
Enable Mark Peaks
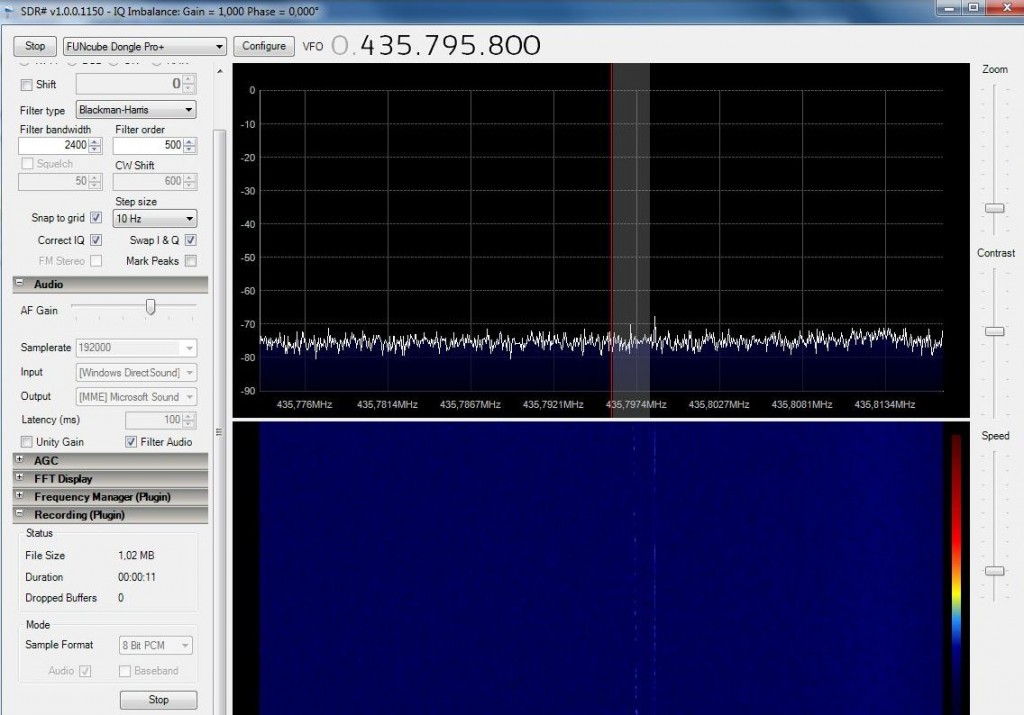189,260
